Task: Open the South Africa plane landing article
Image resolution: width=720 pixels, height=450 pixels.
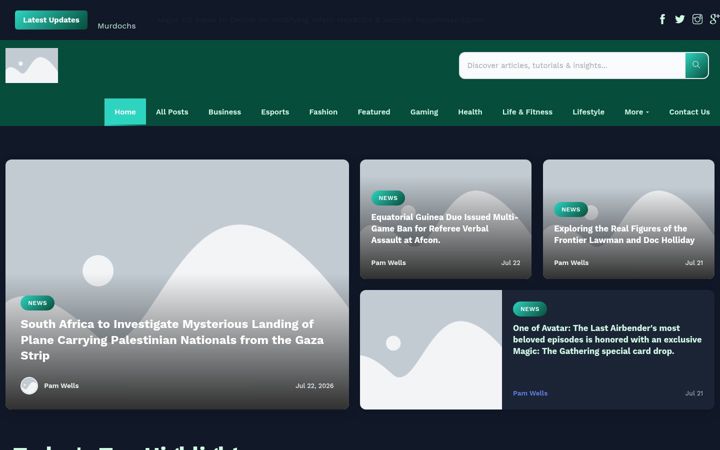Action: tap(172, 340)
